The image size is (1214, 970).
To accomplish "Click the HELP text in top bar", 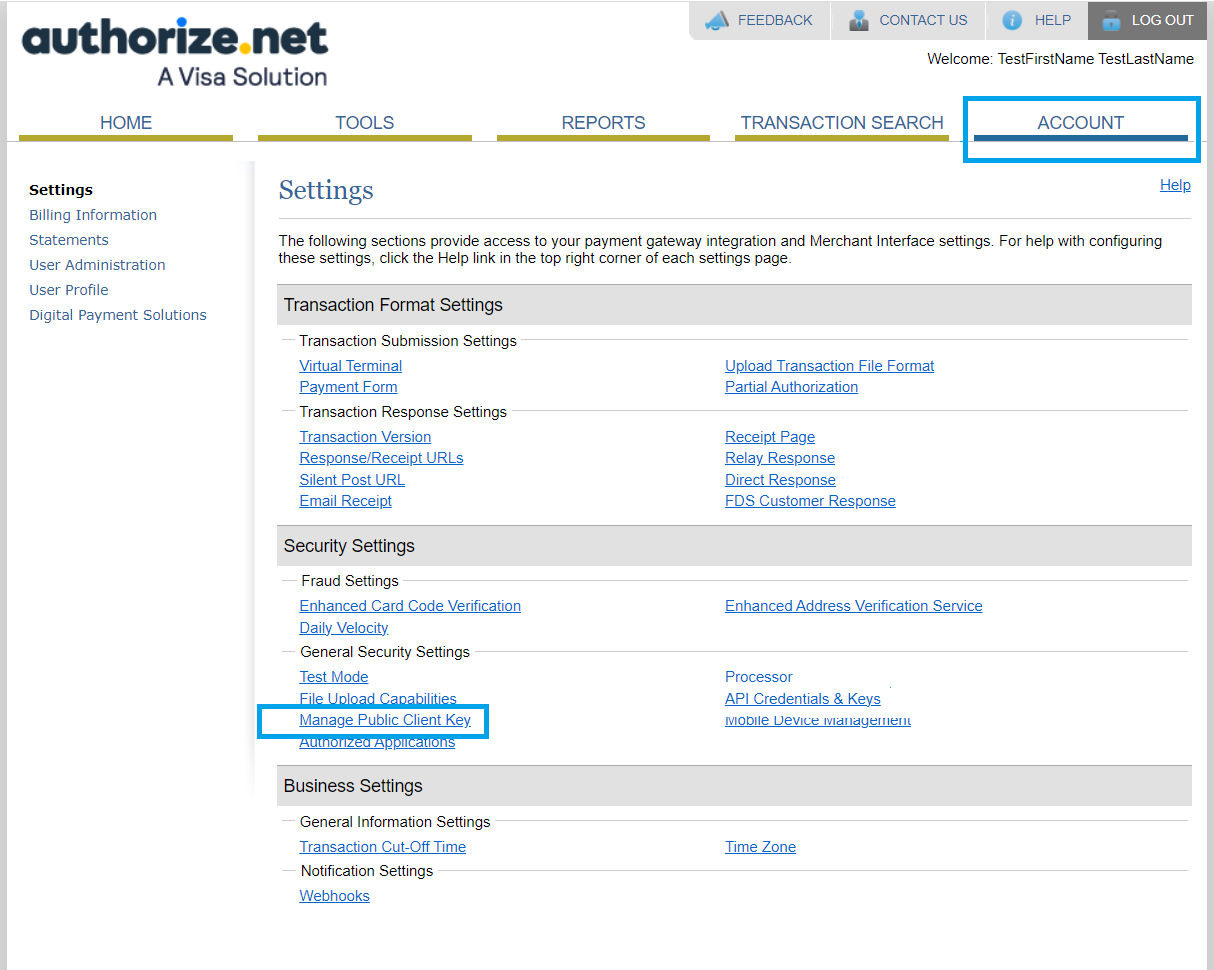I will click(1052, 20).
